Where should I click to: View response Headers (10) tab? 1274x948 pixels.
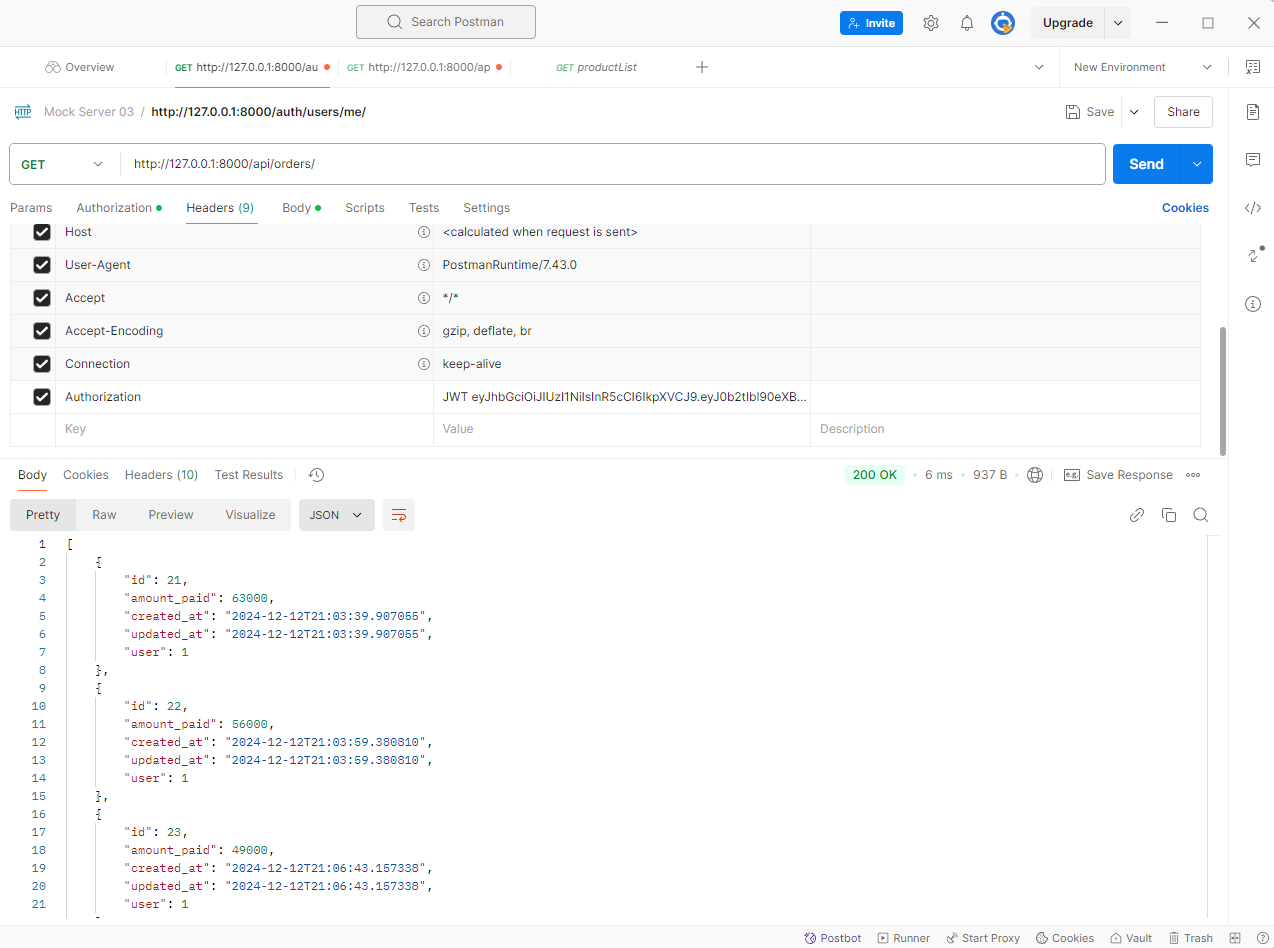click(161, 475)
